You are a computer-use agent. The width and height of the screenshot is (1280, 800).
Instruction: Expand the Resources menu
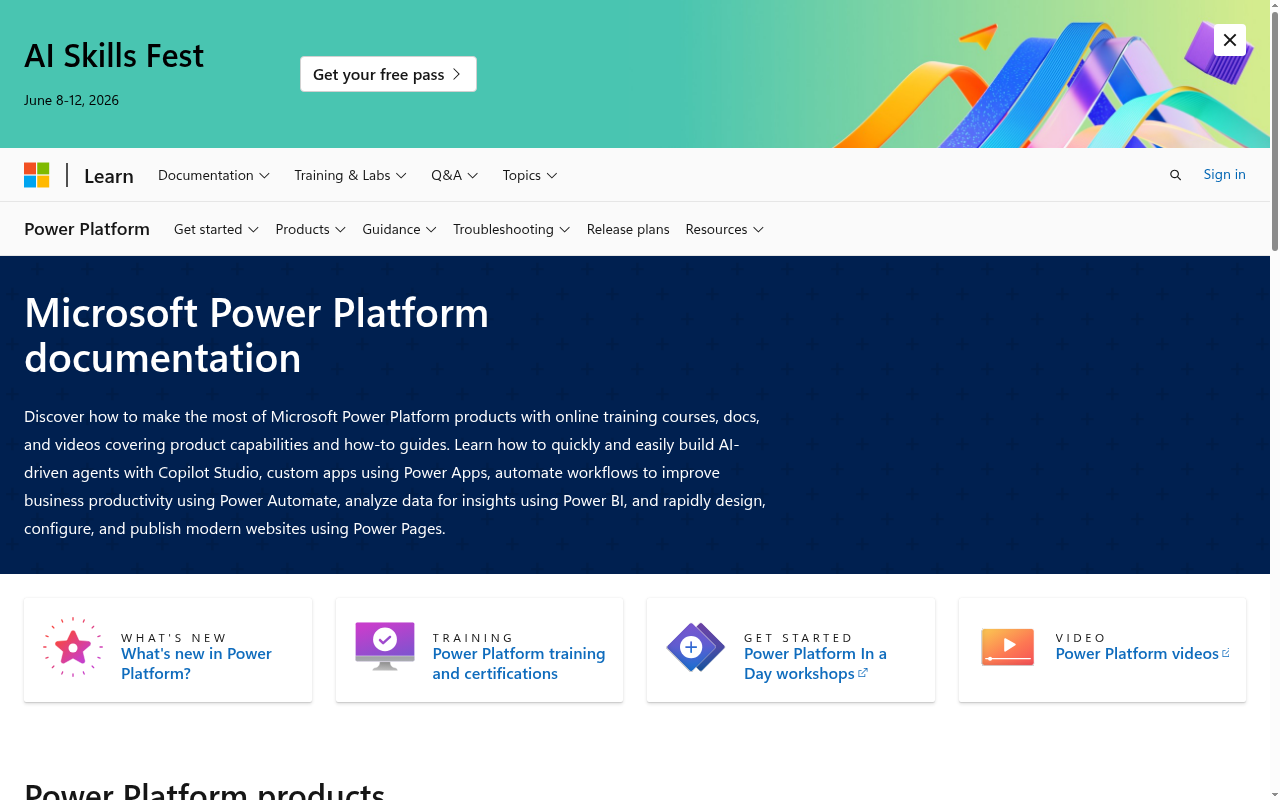pyautogui.click(x=724, y=229)
